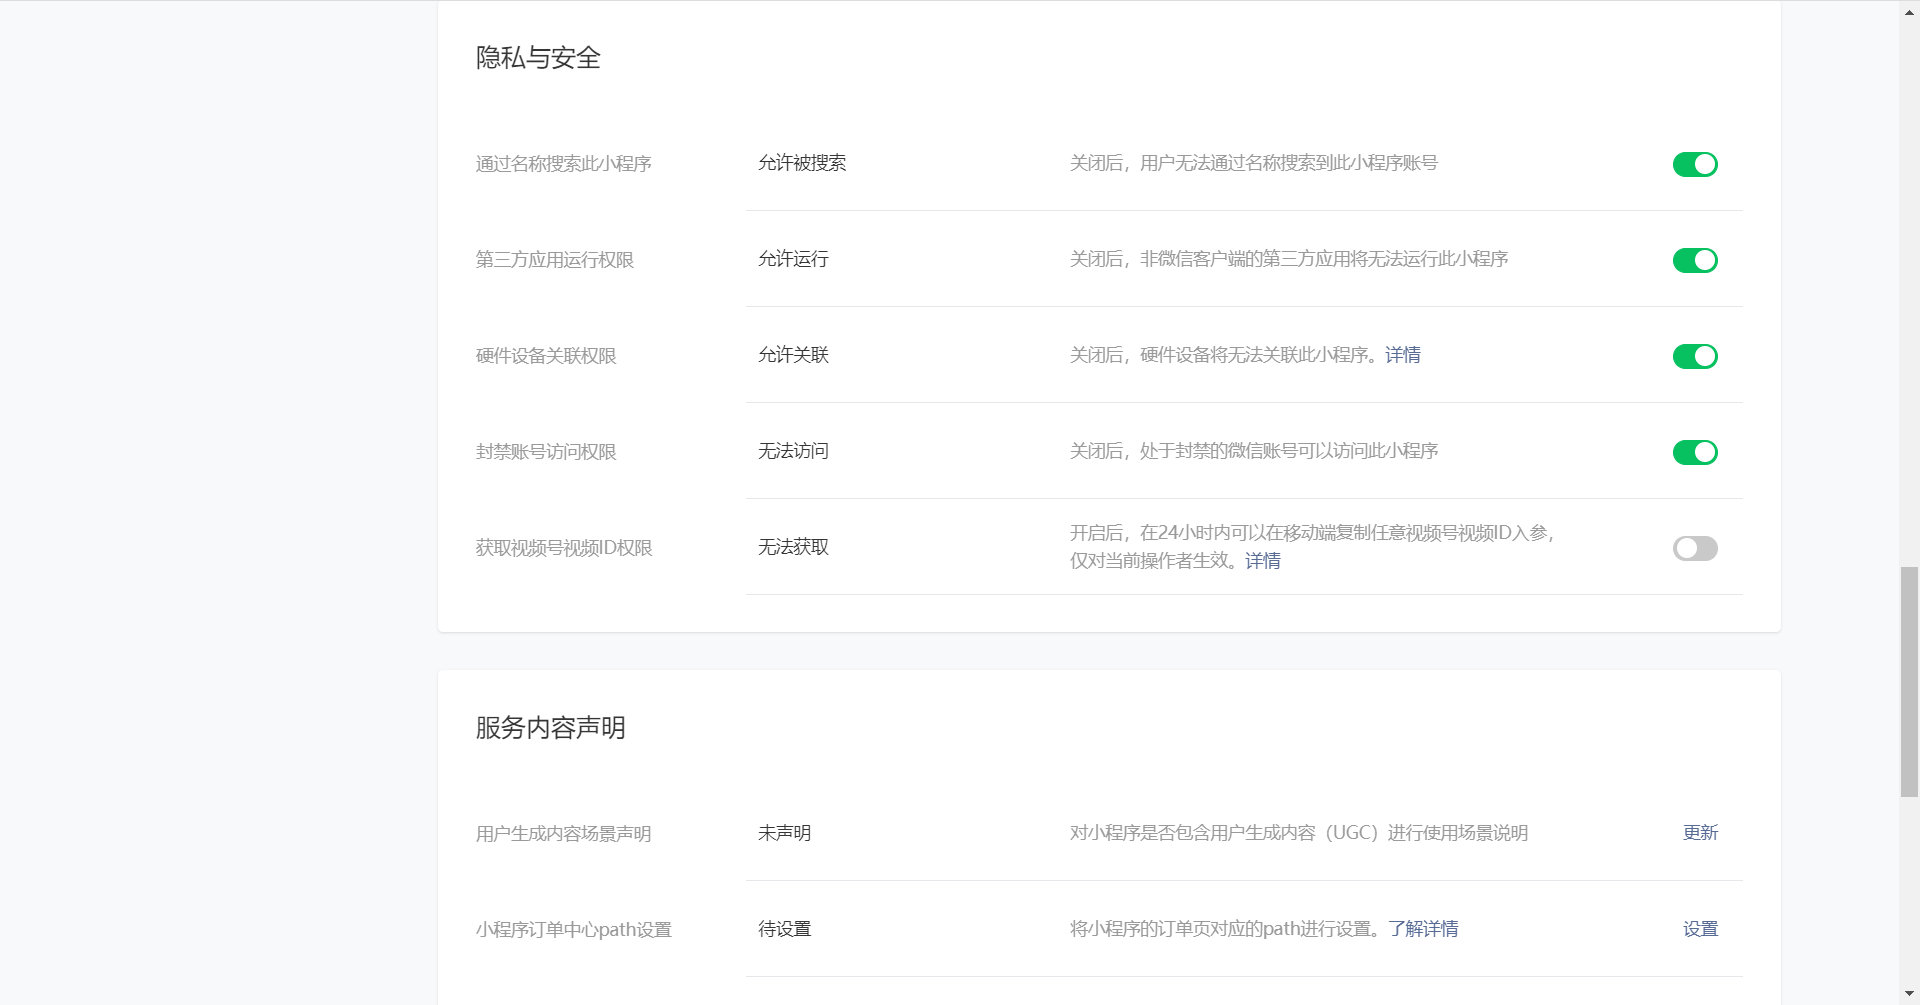Image resolution: width=1920 pixels, height=1005 pixels.
Task: Click 更新 for 用户生成内容场景声明
Action: (x=1700, y=833)
